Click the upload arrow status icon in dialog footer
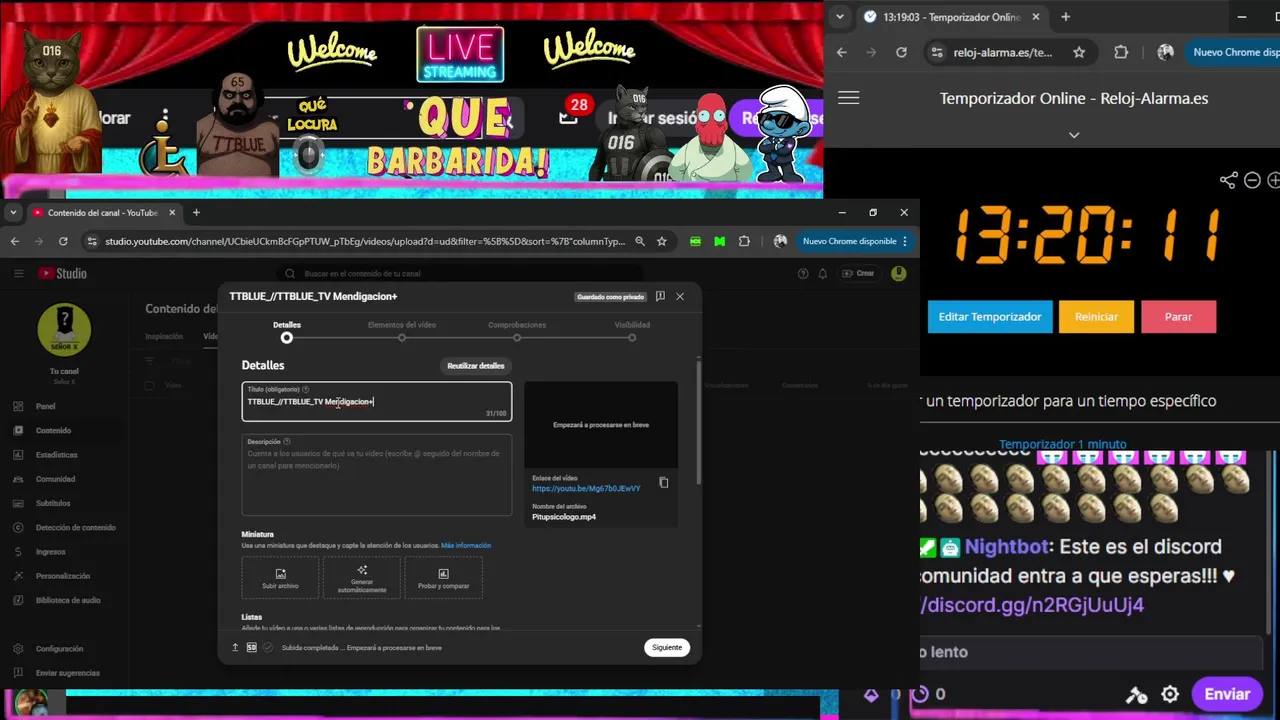 235,647
